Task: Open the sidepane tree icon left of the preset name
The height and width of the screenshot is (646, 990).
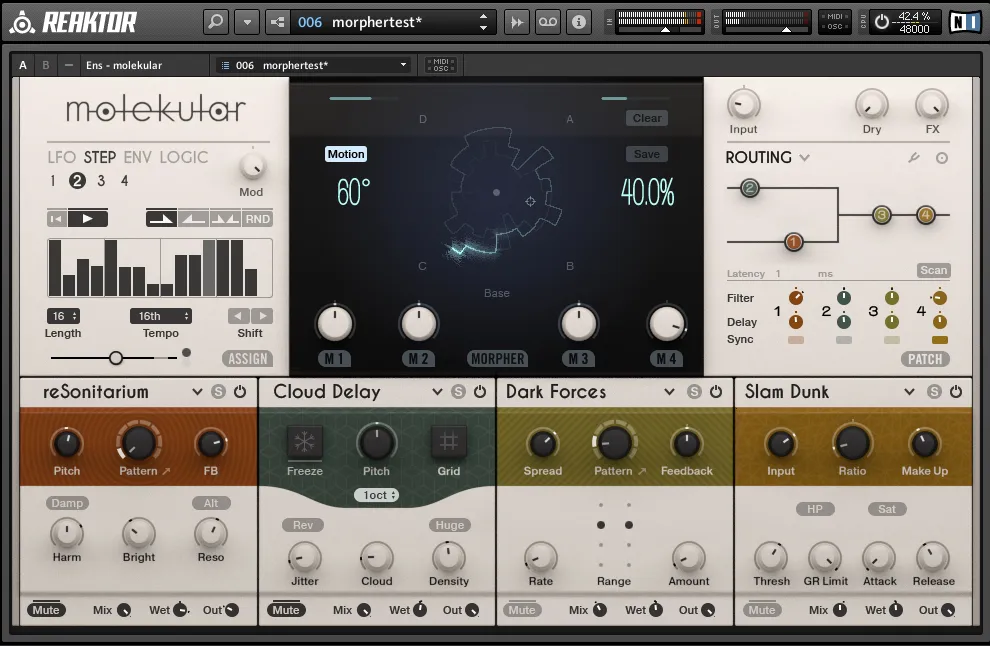Action: click(x=278, y=22)
